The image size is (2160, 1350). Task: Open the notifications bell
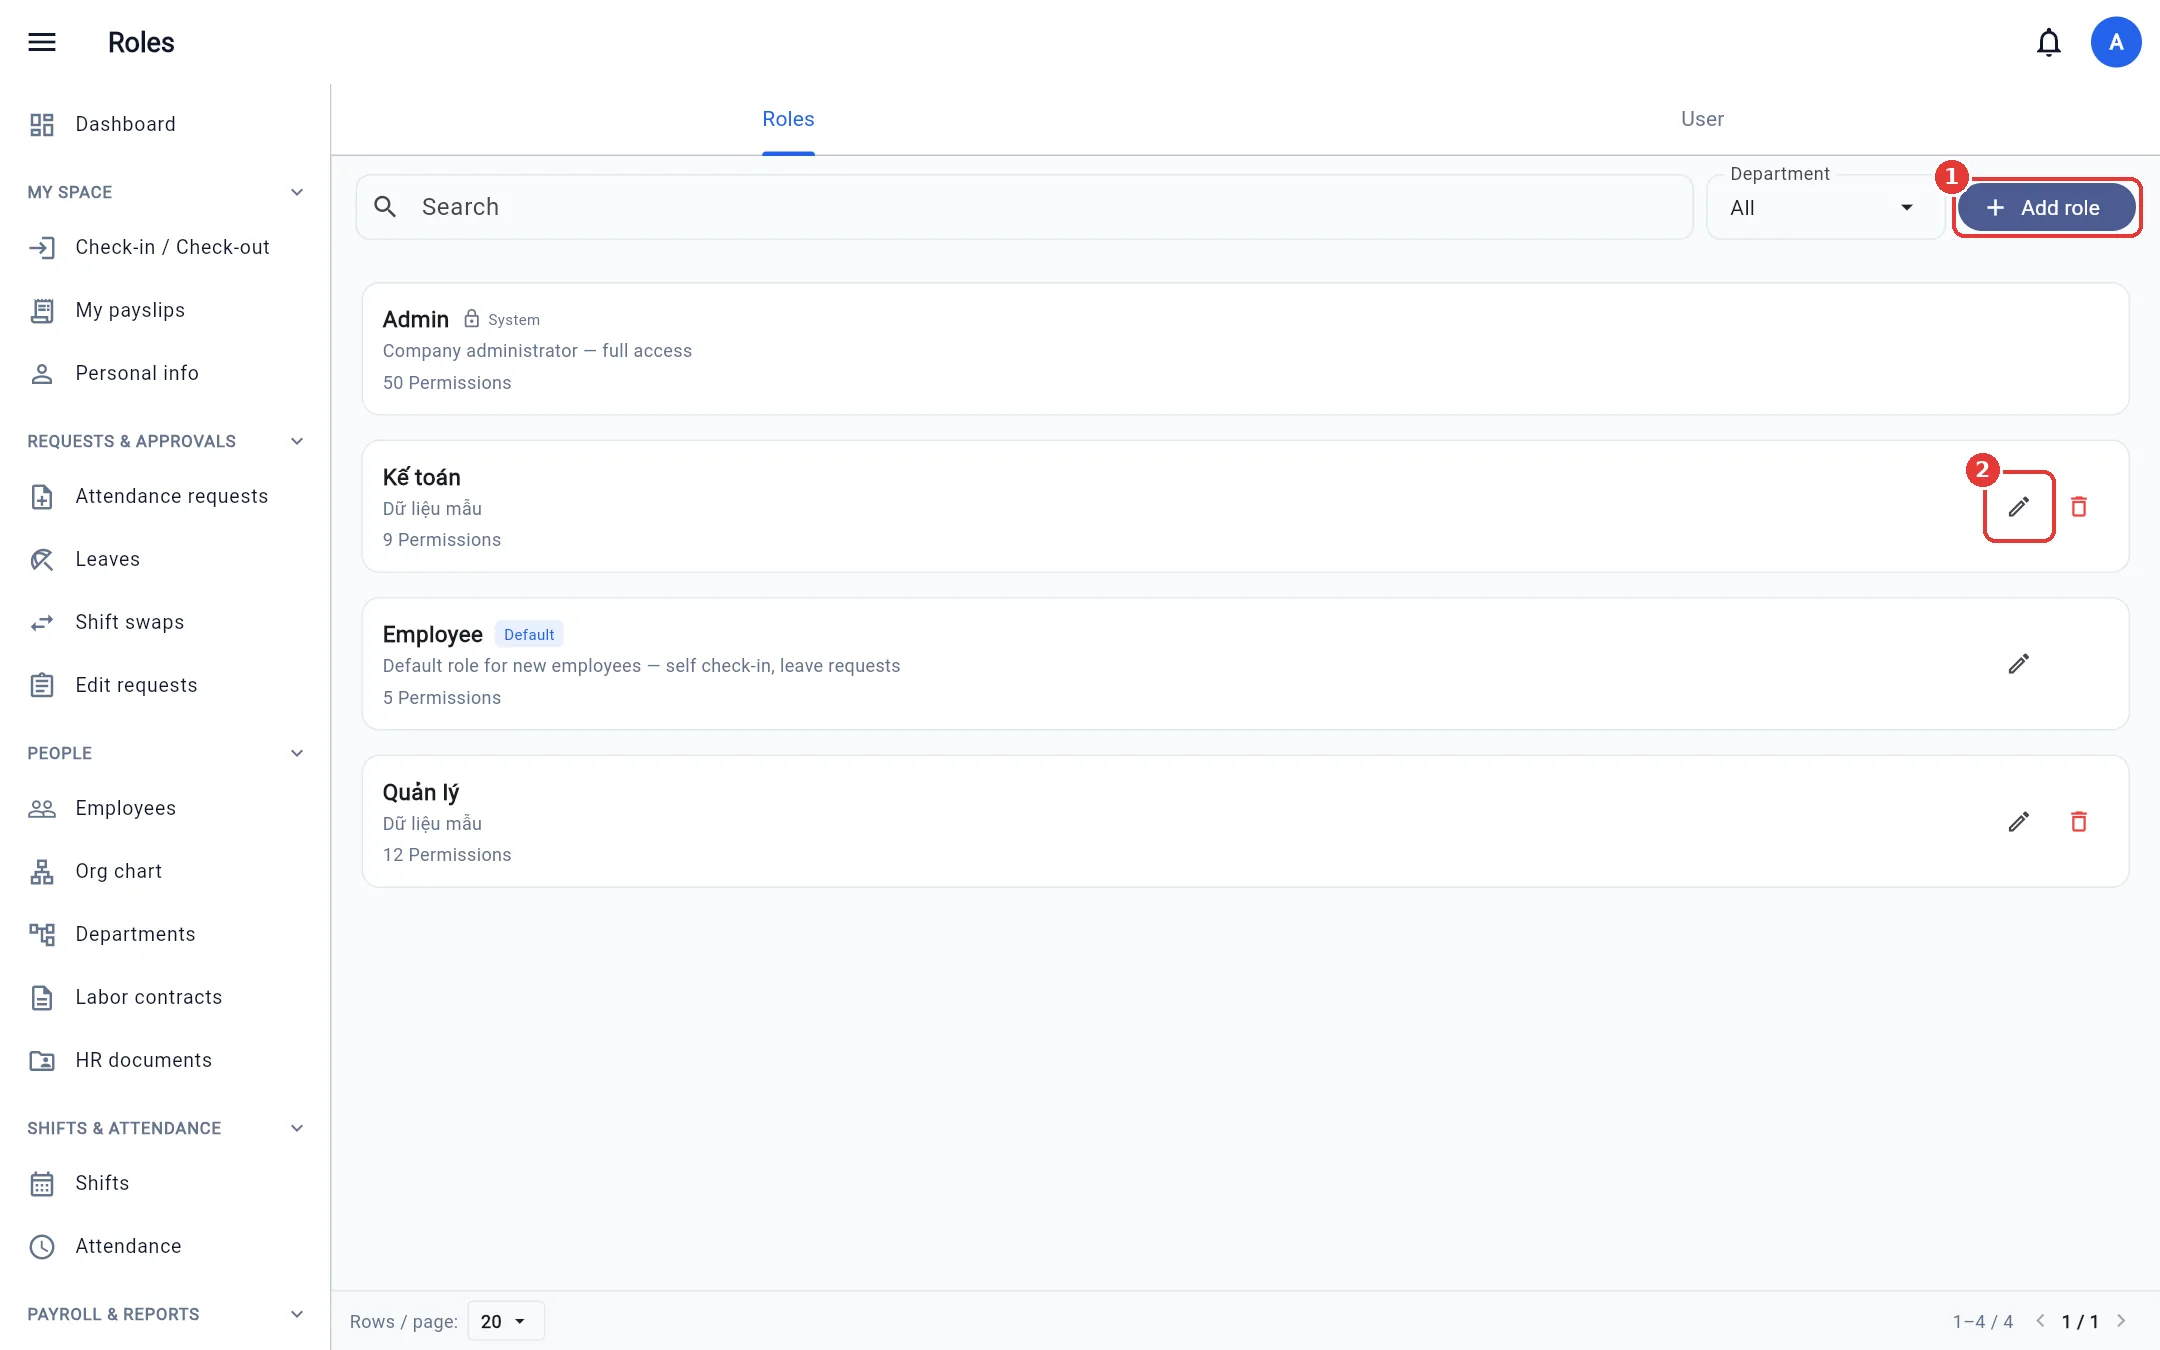coord(2049,42)
